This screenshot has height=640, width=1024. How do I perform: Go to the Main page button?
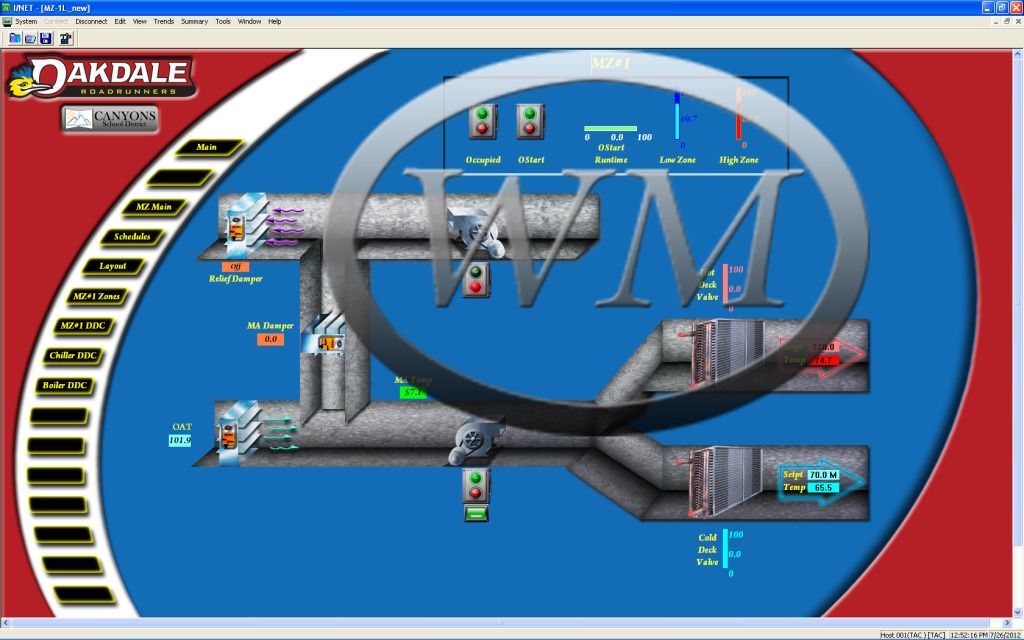coord(208,148)
